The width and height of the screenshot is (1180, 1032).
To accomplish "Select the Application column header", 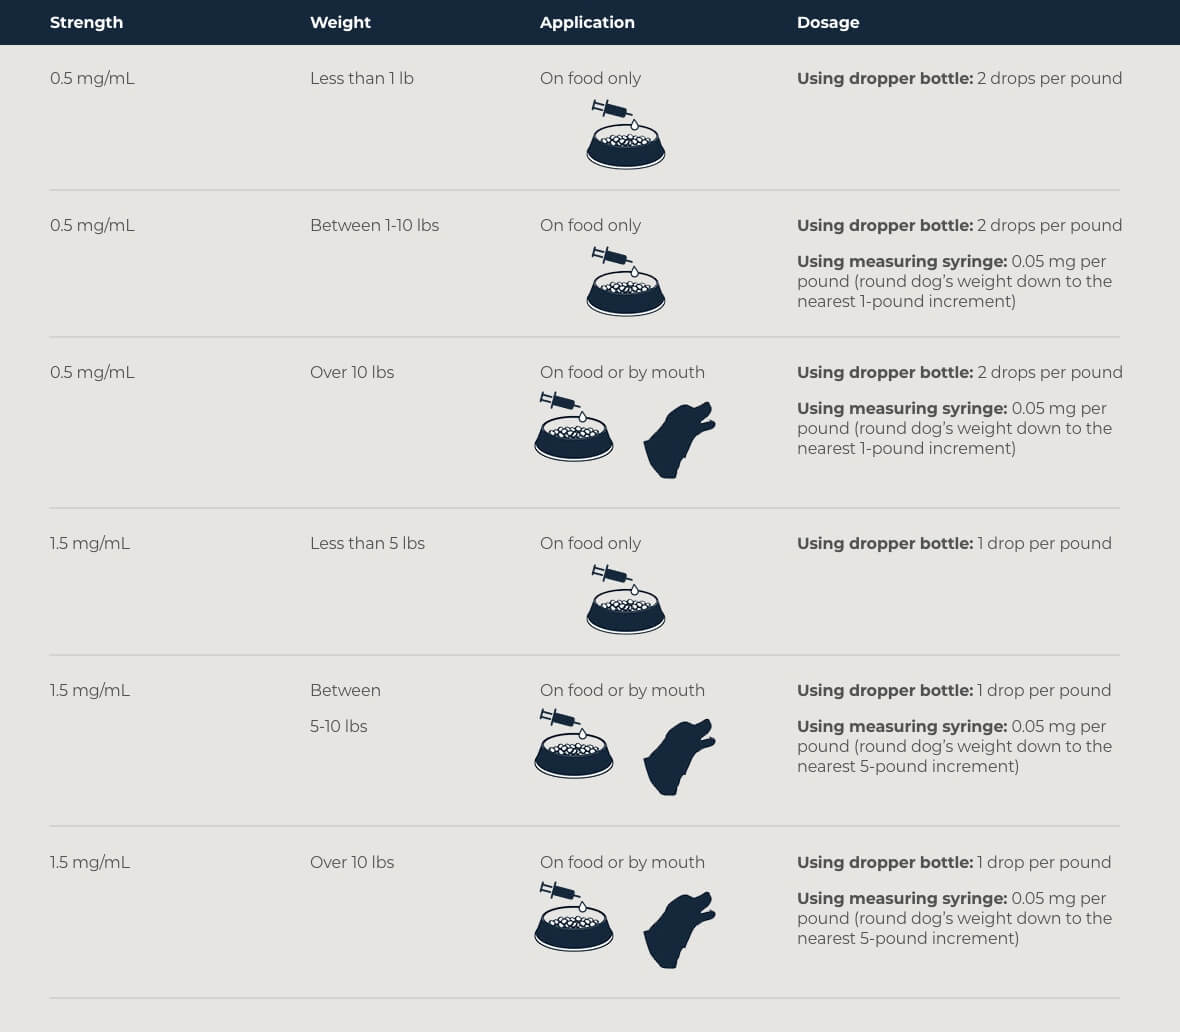I will [587, 22].
